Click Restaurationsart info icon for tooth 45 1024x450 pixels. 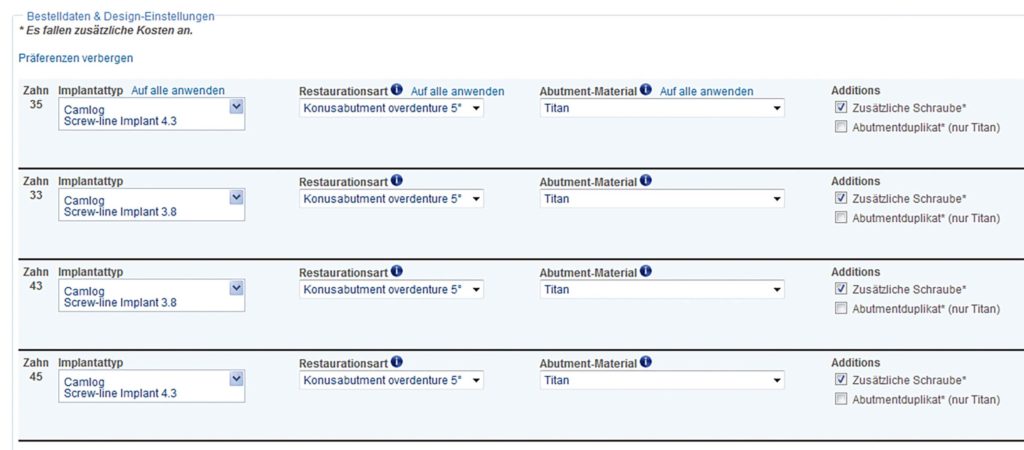397,362
